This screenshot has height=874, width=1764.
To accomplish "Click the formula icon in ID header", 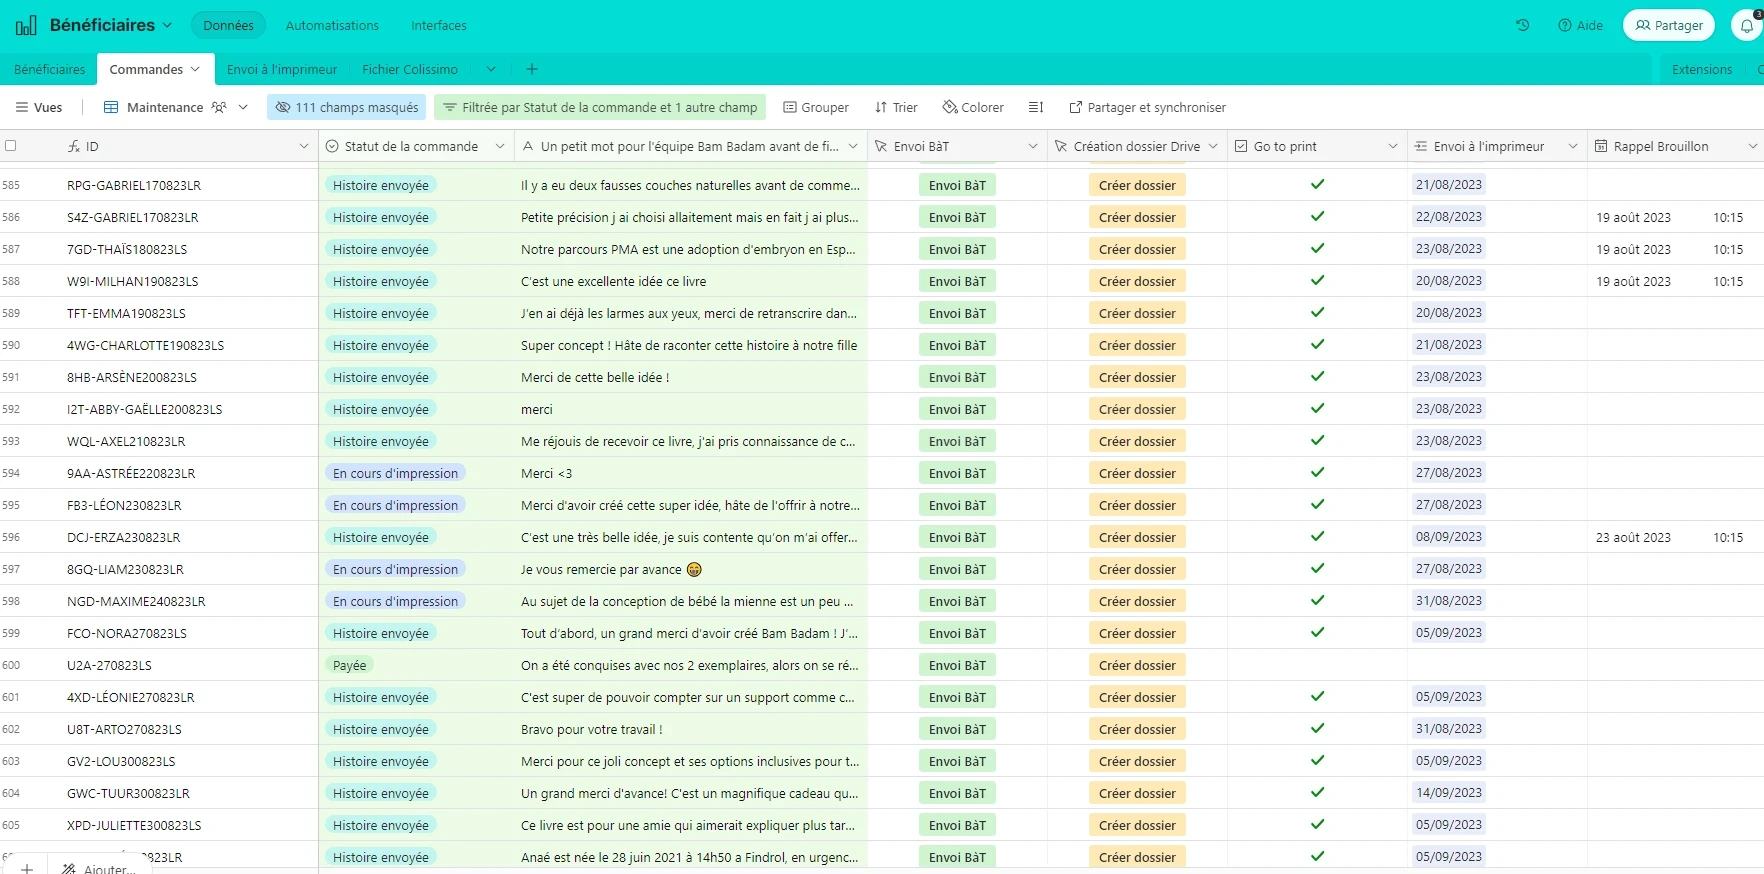I will pos(74,146).
